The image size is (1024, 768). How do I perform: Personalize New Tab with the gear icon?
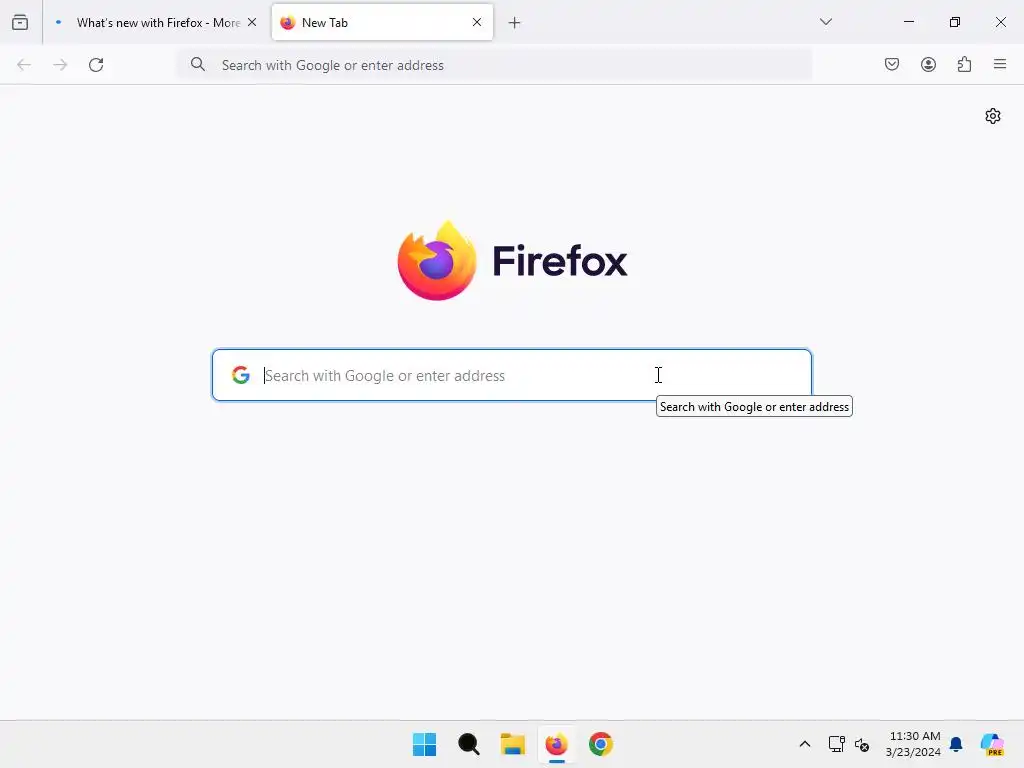point(993,116)
